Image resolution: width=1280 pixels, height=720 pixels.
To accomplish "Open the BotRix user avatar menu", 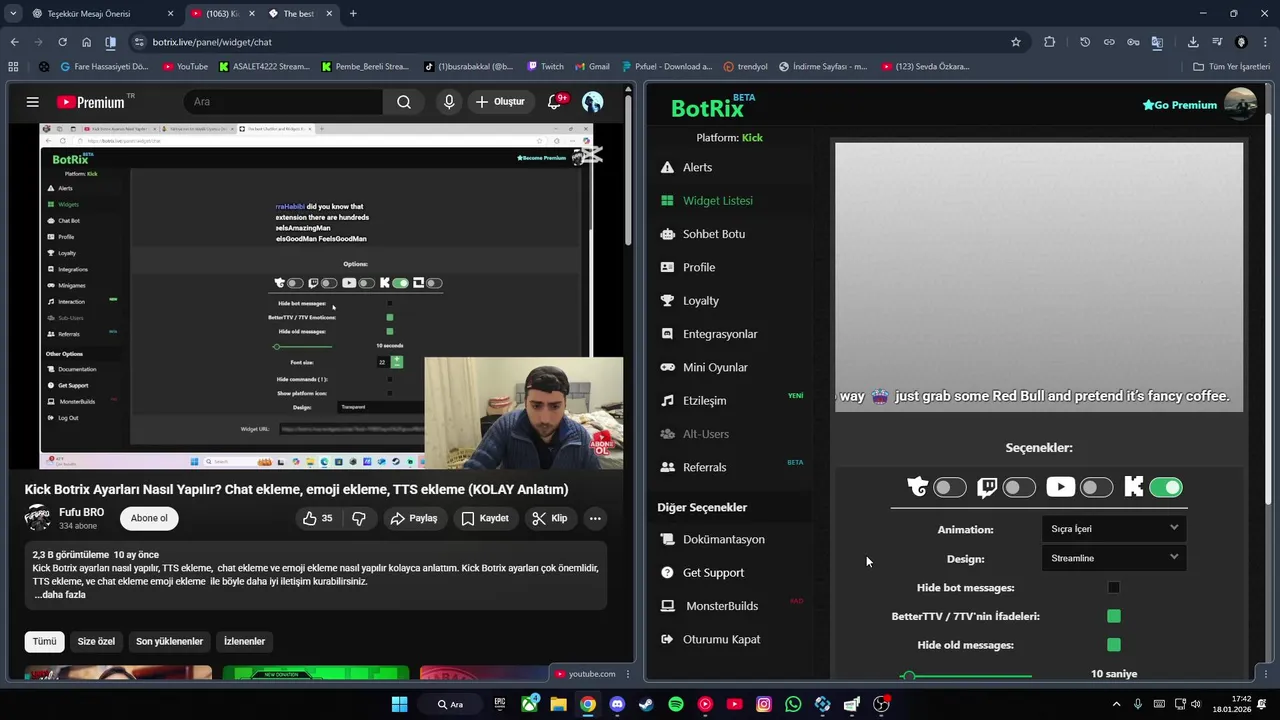I will [1240, 104].
